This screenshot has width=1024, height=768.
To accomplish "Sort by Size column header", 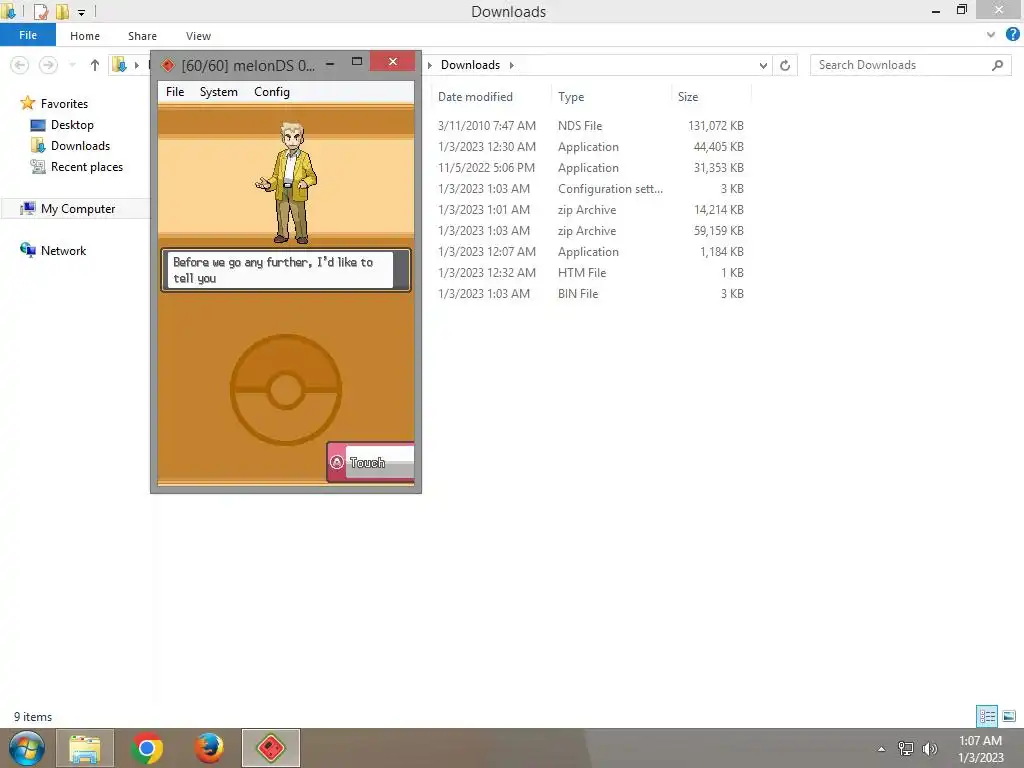I will tap(688, 97).
